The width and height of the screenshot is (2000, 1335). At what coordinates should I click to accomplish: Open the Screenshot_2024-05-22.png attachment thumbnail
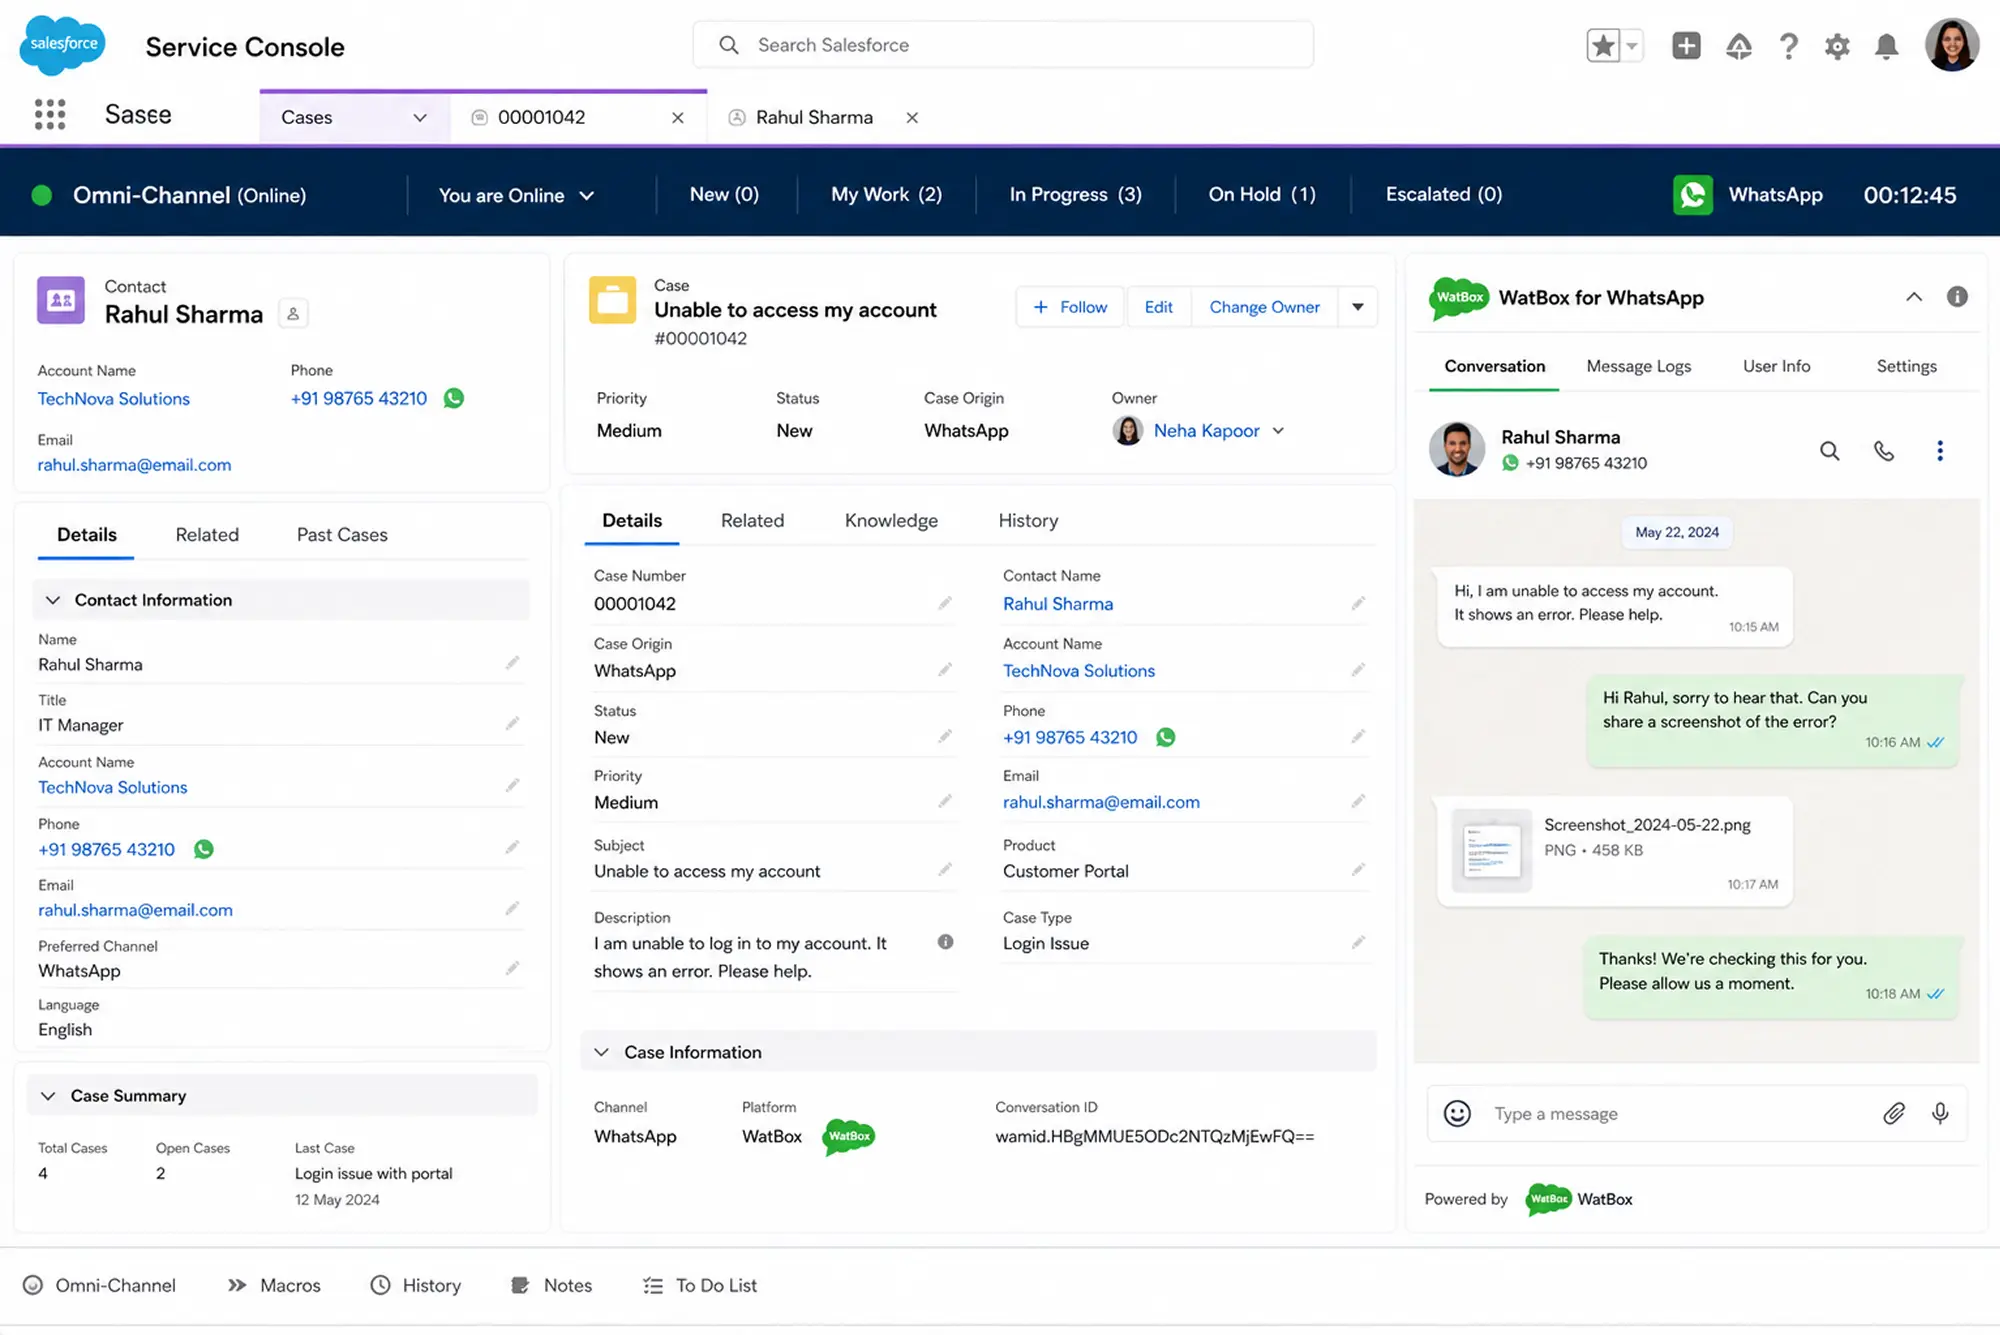tap(1491, 850)
